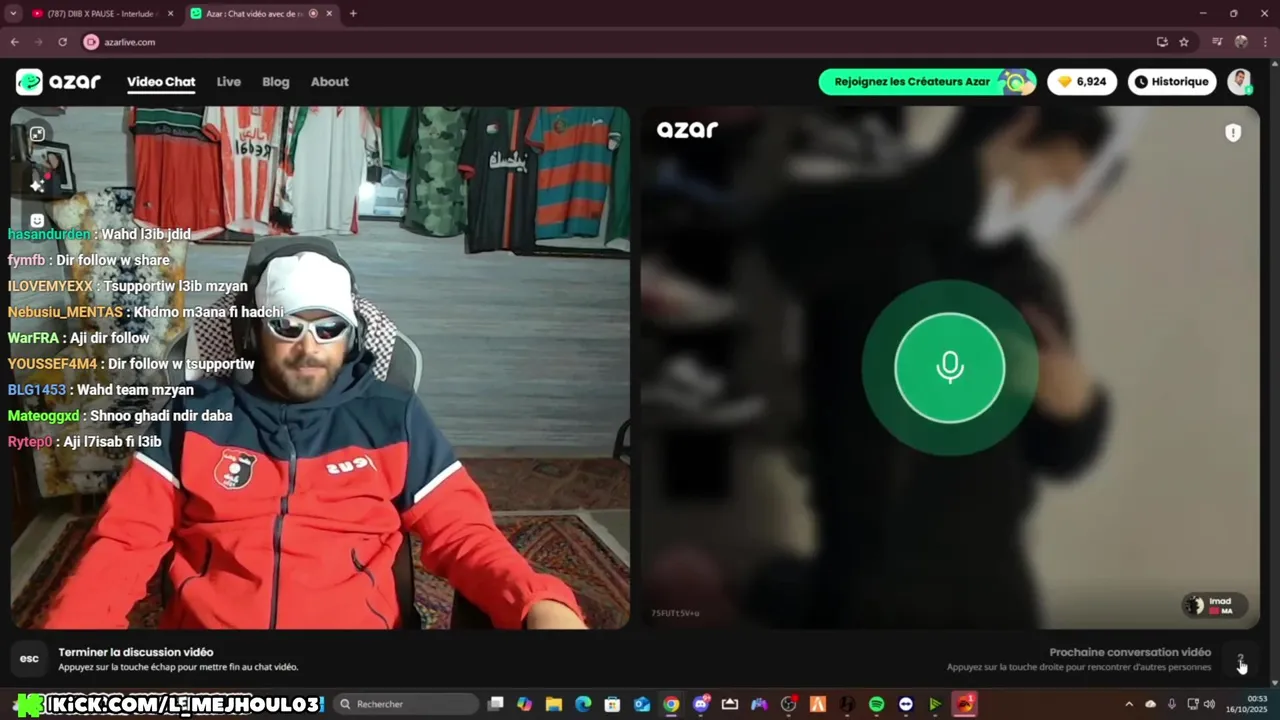
Task: Tap the green microphone button
Action: (x=949, y=368)
